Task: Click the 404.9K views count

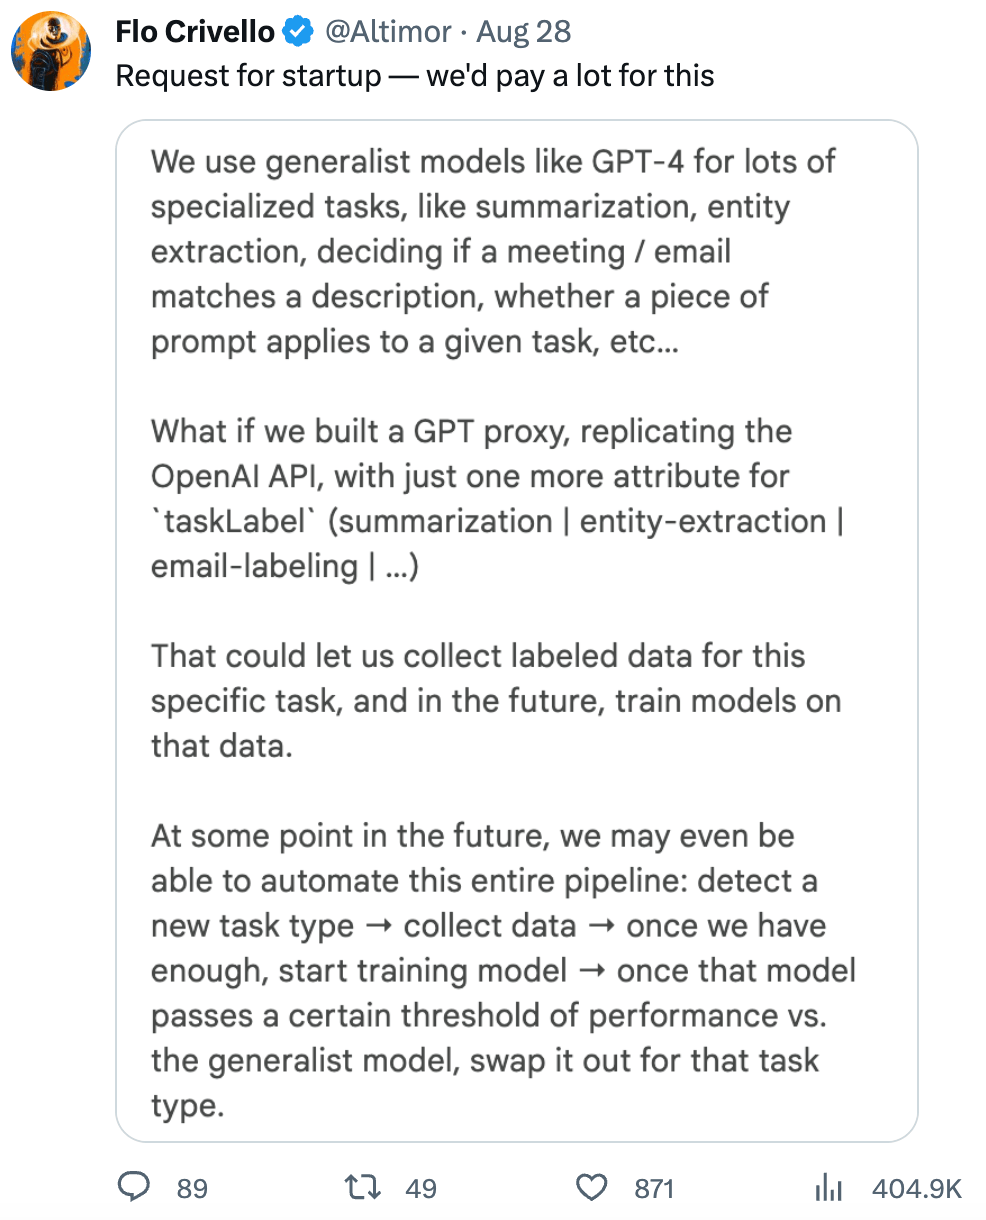Action: [x=916, y=1188]
